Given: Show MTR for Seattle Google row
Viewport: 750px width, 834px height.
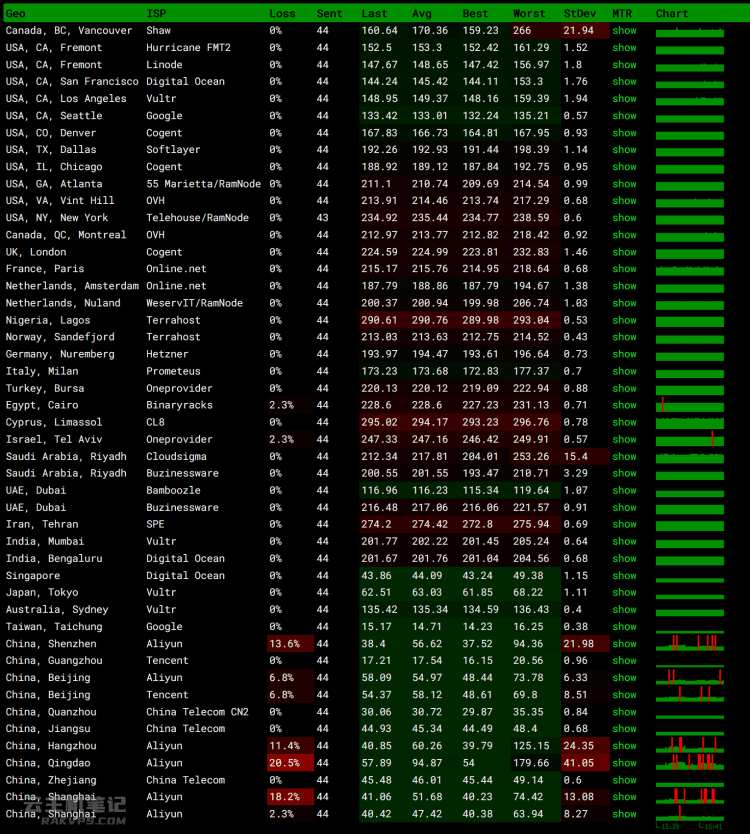Looking at the screenshot, I should tap(624, 116).
